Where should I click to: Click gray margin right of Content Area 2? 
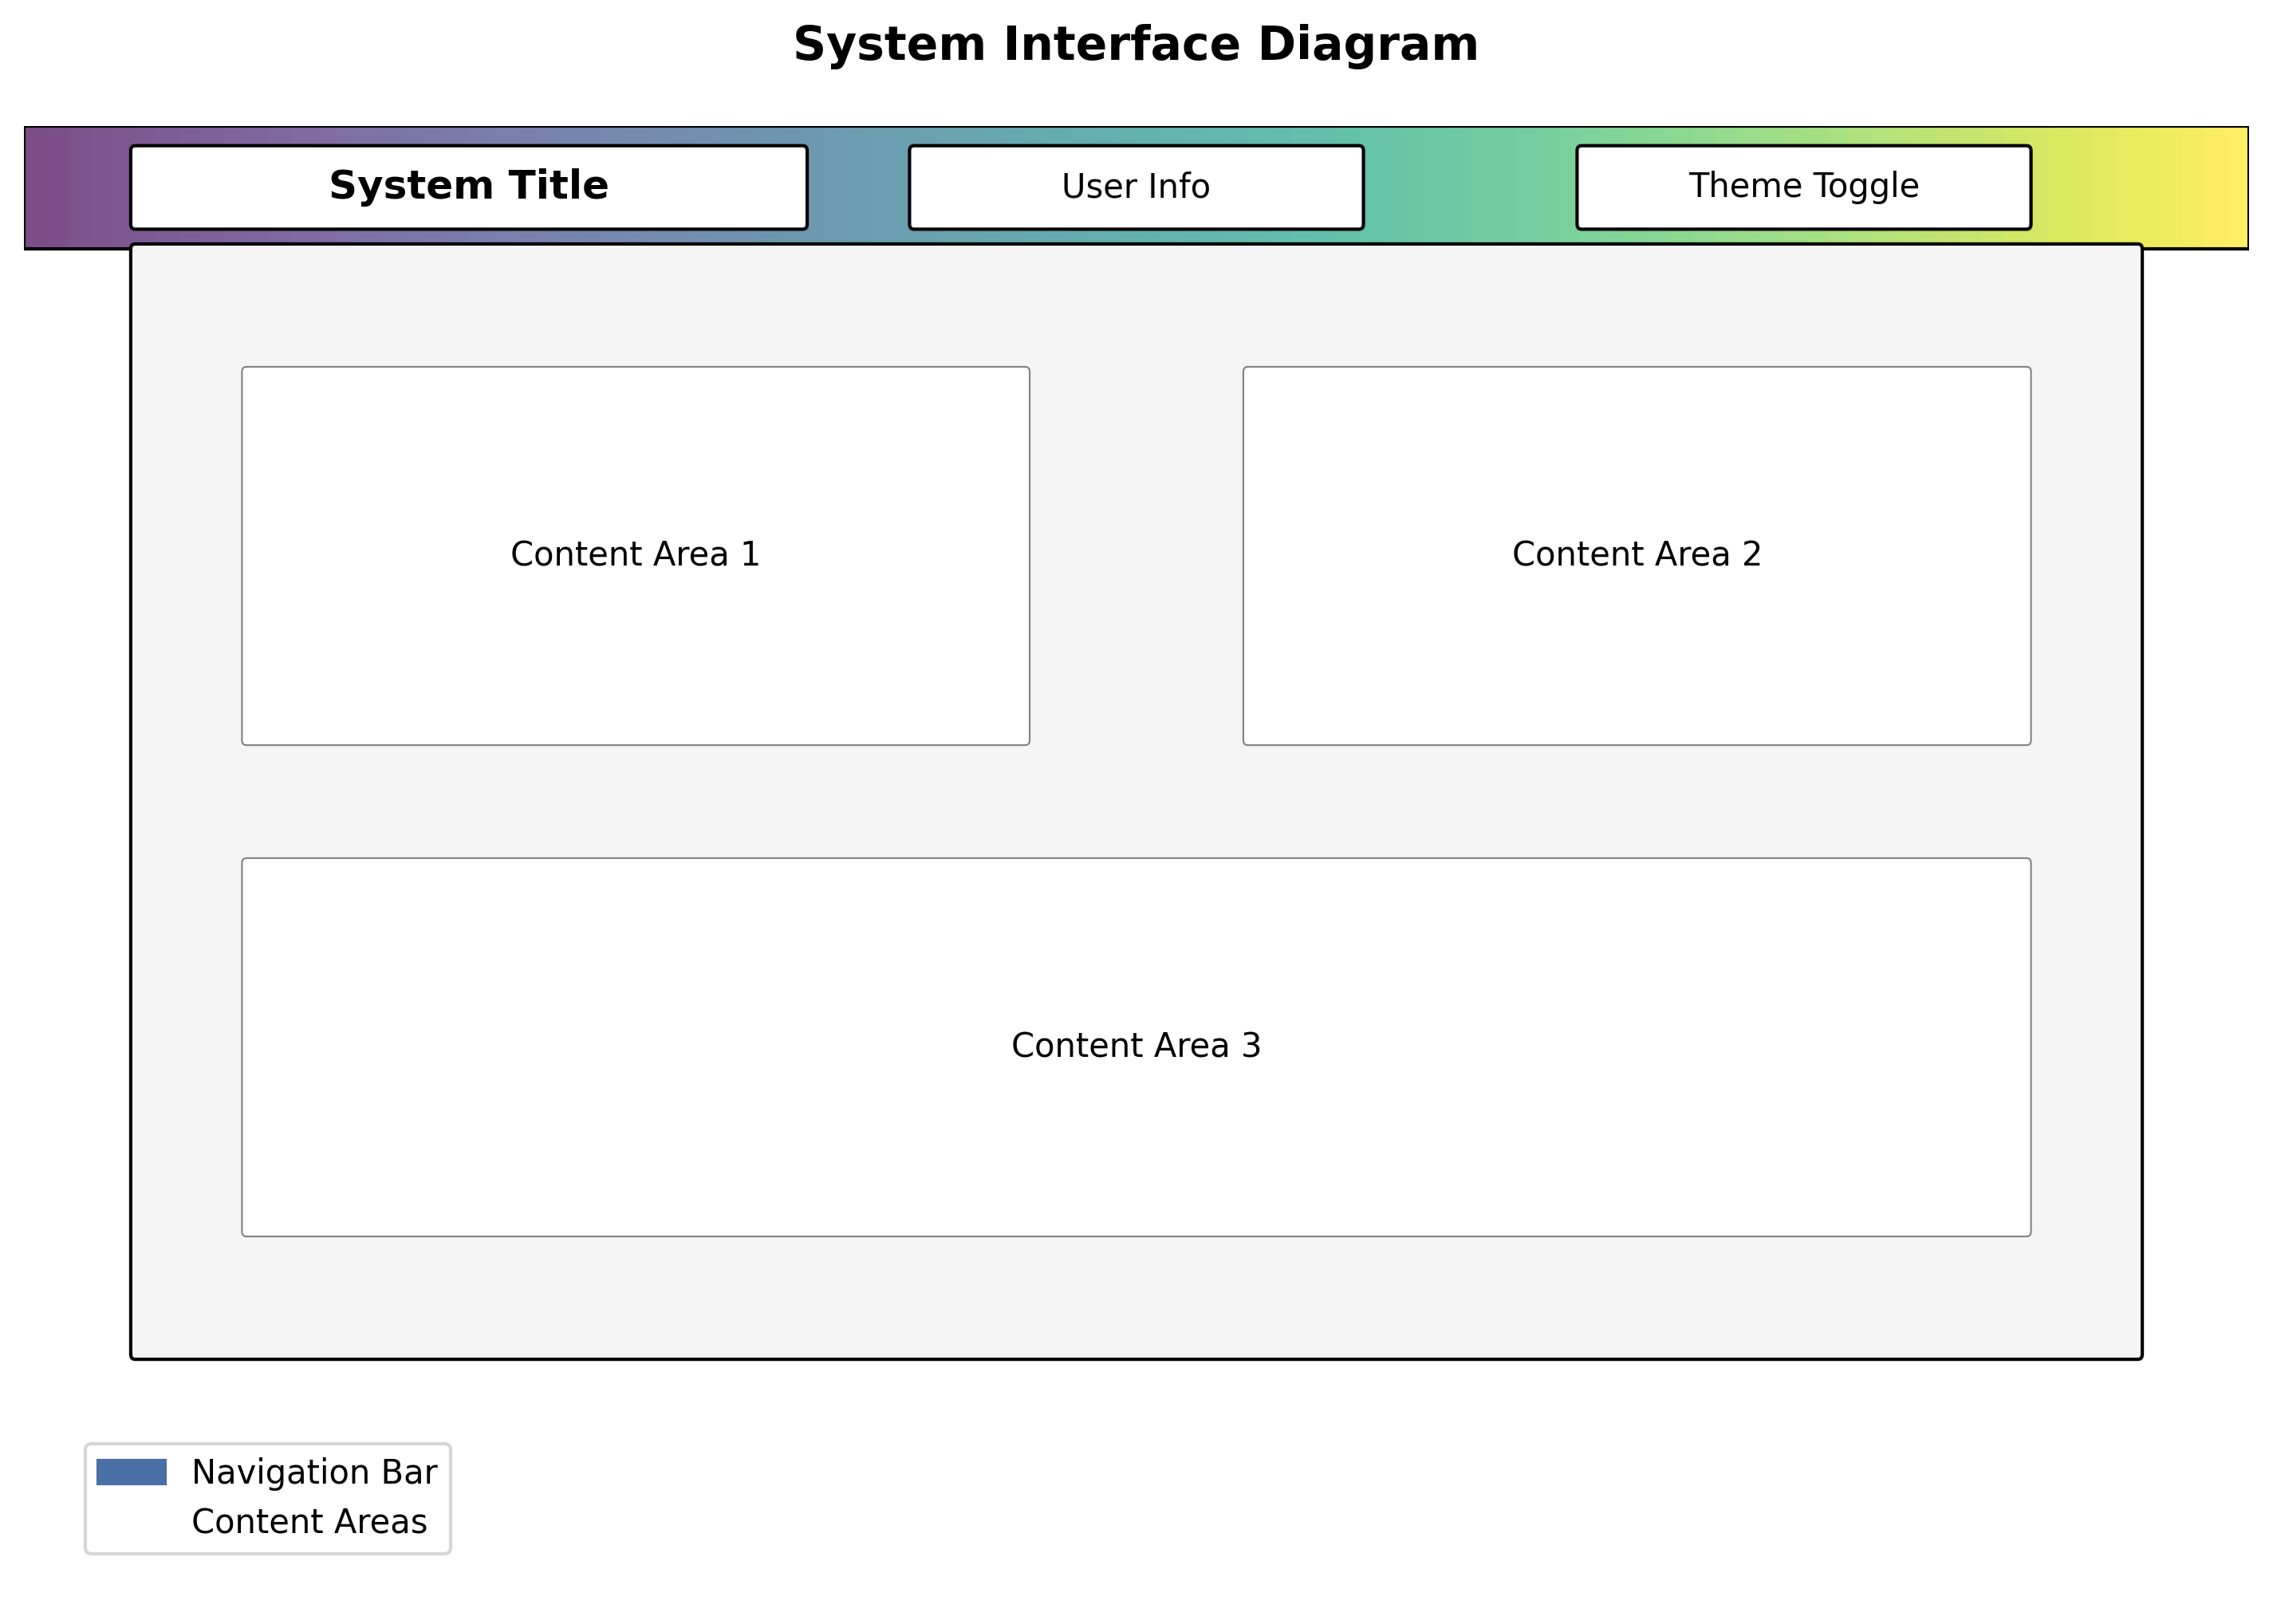pyautogui.click(x=2086, y=555)
